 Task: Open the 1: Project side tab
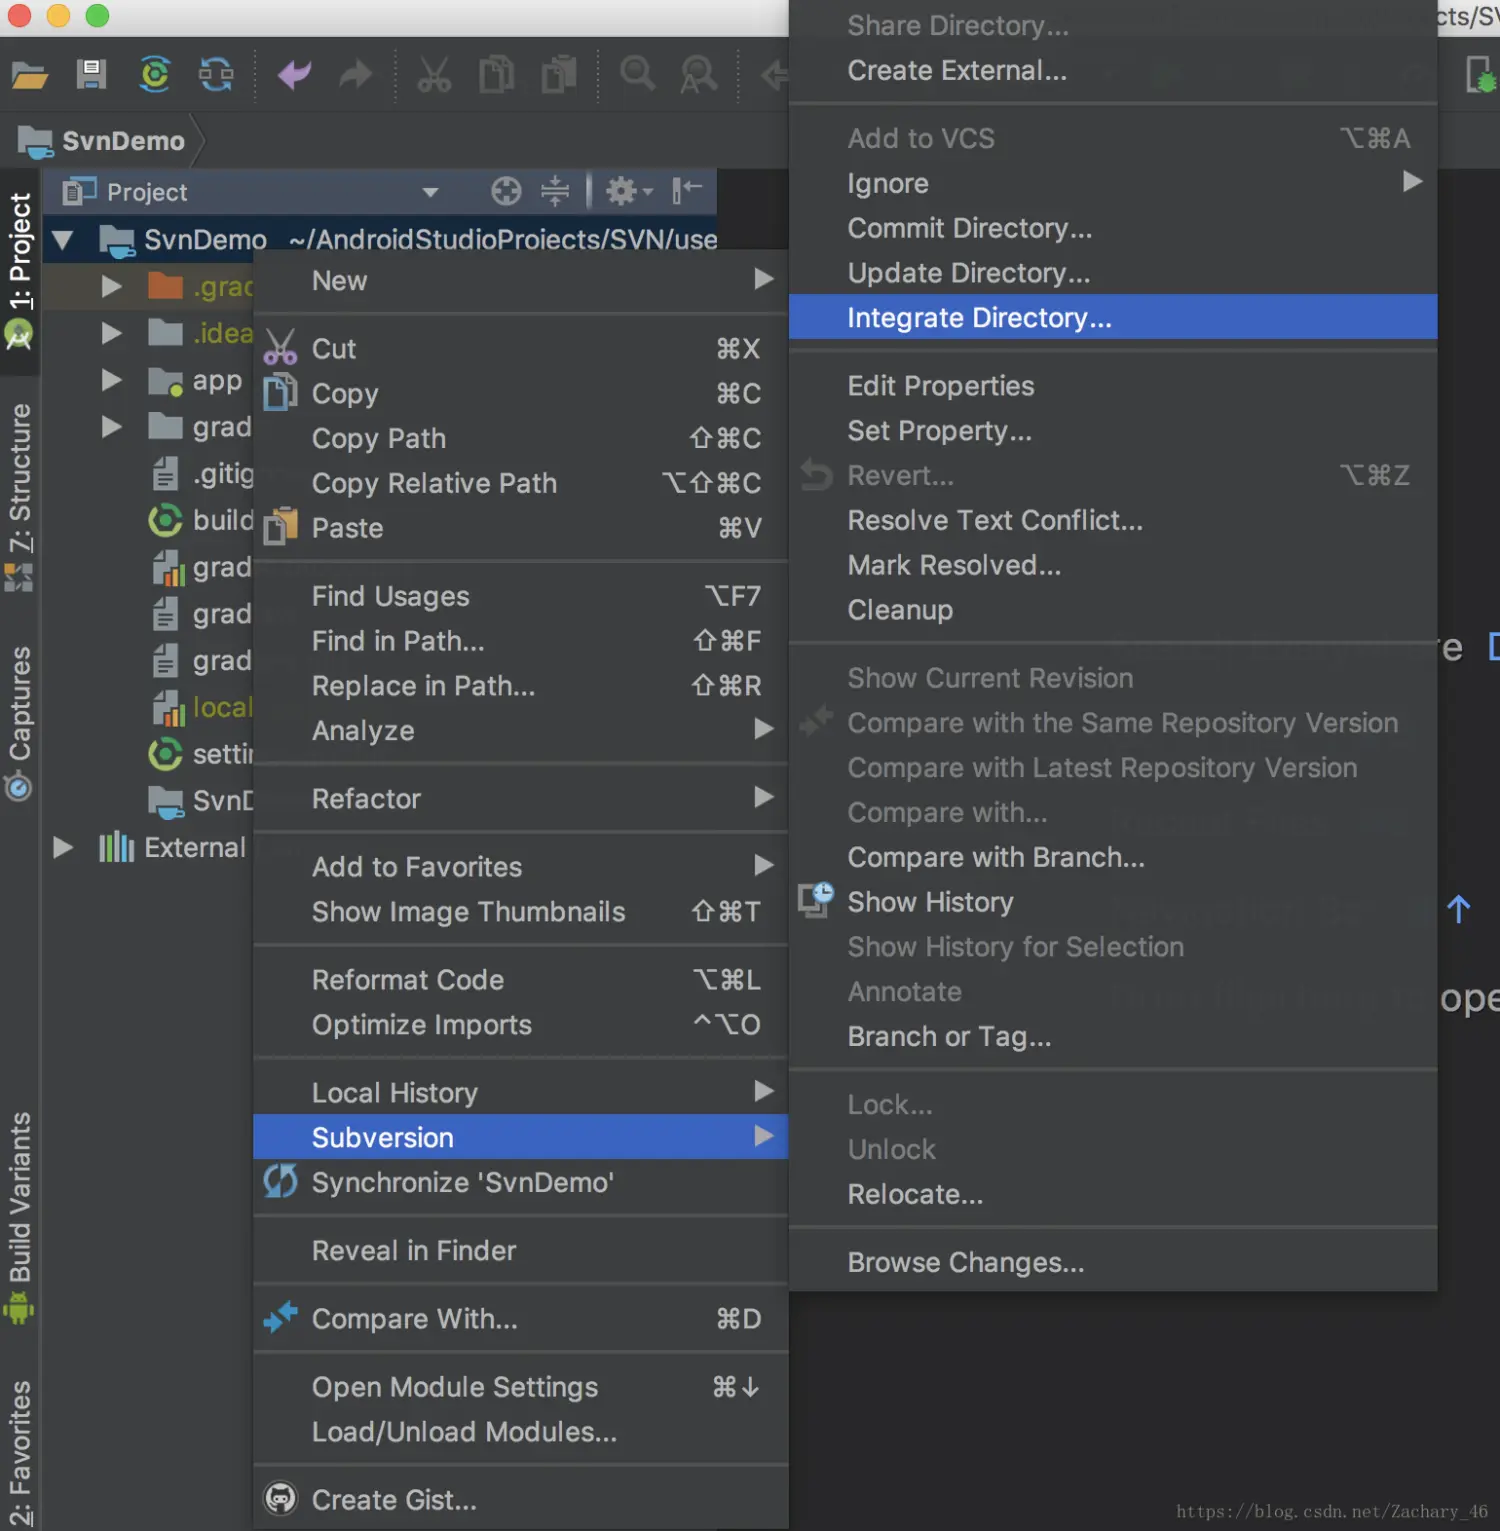coord(20,270)
